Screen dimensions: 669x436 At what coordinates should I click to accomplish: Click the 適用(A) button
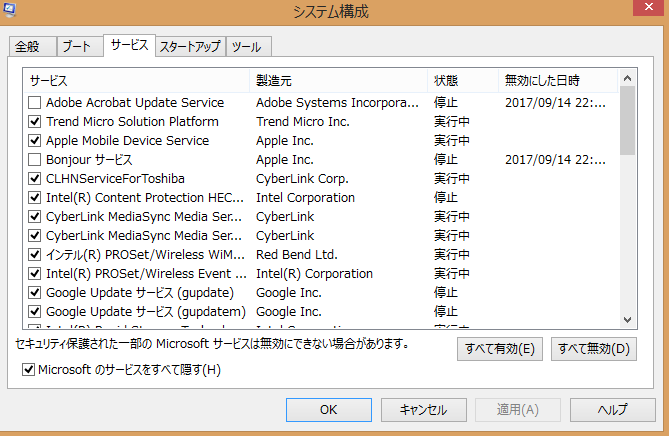[518, 410]
